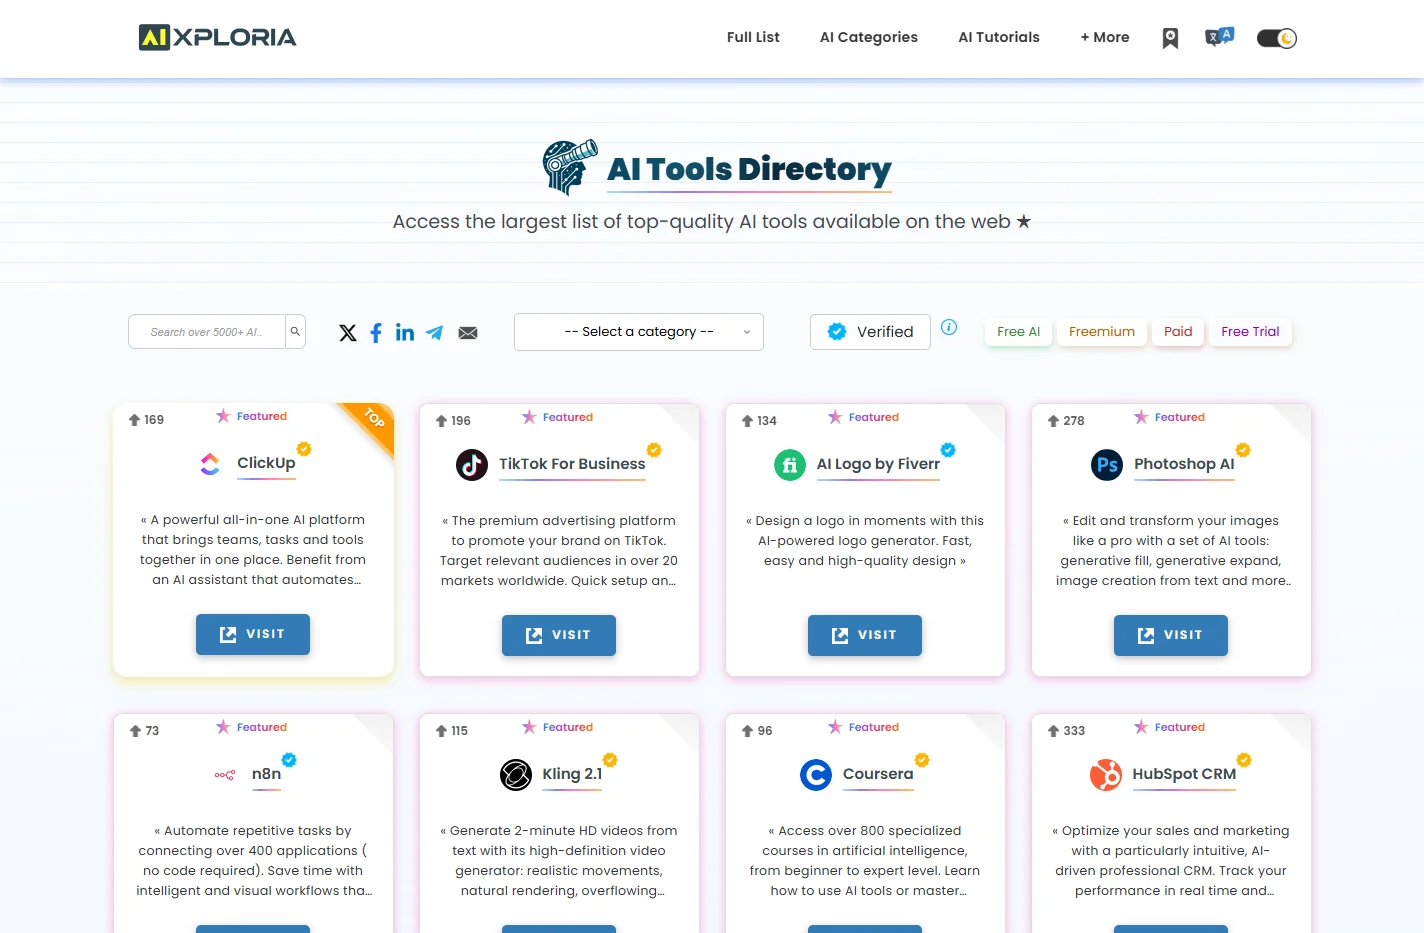Filter by Free Trial tag
Screen dimensions: 1424x933
click(x=1250, y=332)
